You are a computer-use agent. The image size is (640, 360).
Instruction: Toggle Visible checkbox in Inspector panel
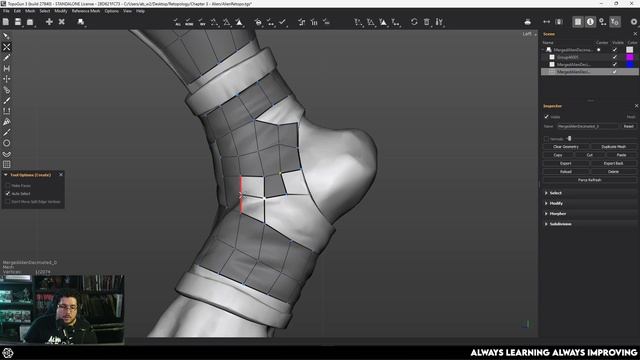[546, 117]
